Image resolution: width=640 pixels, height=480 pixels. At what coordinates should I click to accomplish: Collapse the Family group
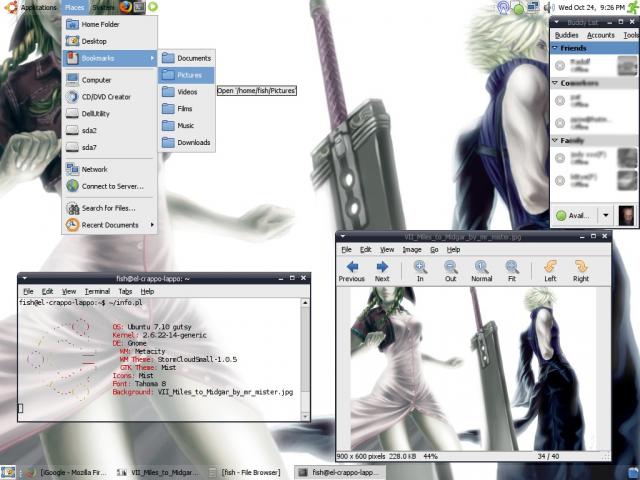[x=555, y=140]
